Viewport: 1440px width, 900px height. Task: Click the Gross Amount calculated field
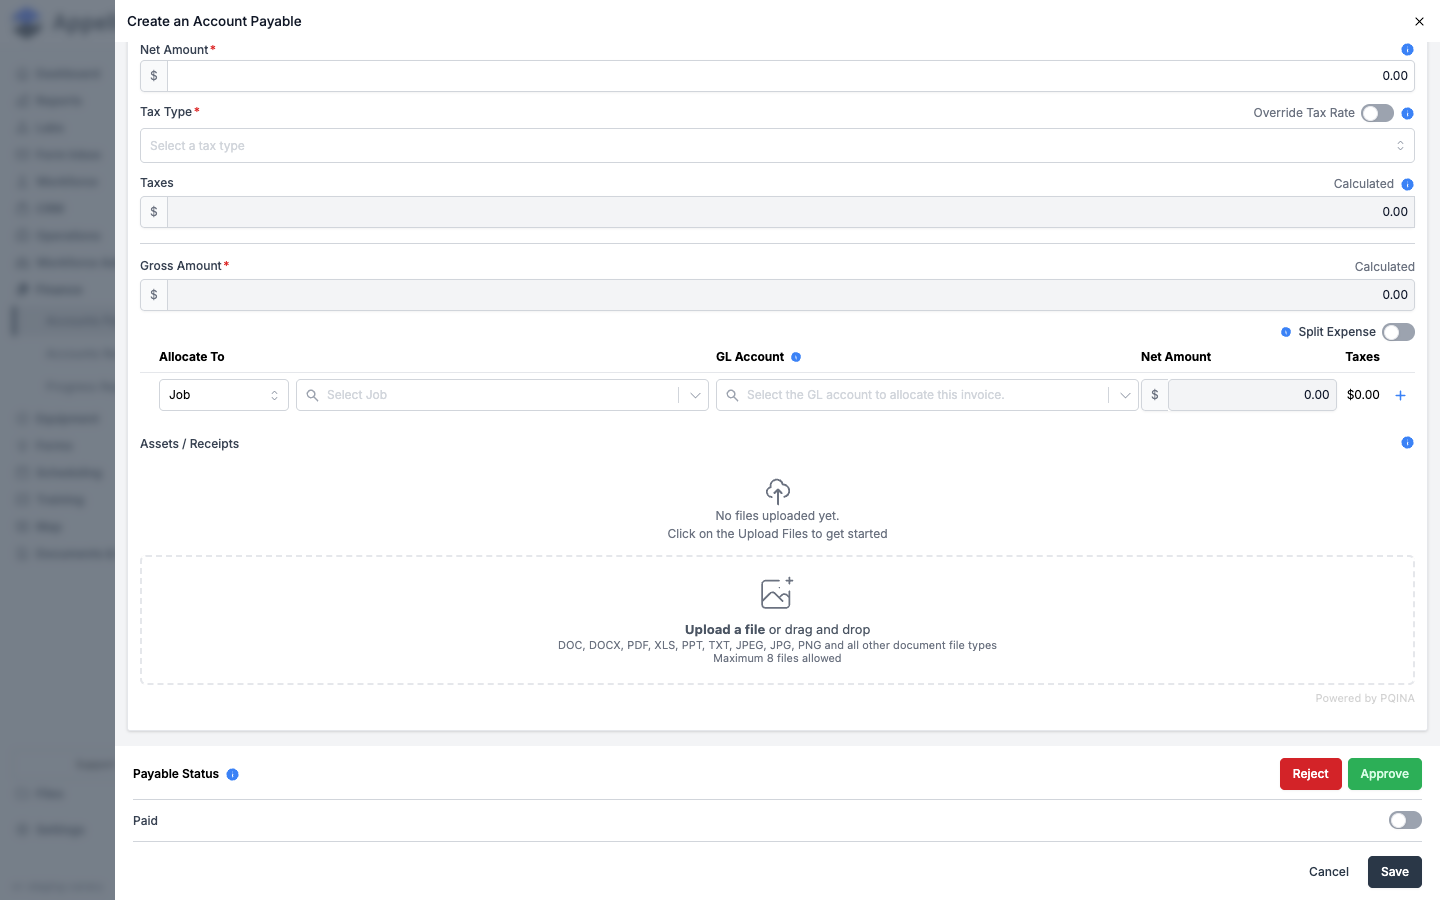pos(790,295)
